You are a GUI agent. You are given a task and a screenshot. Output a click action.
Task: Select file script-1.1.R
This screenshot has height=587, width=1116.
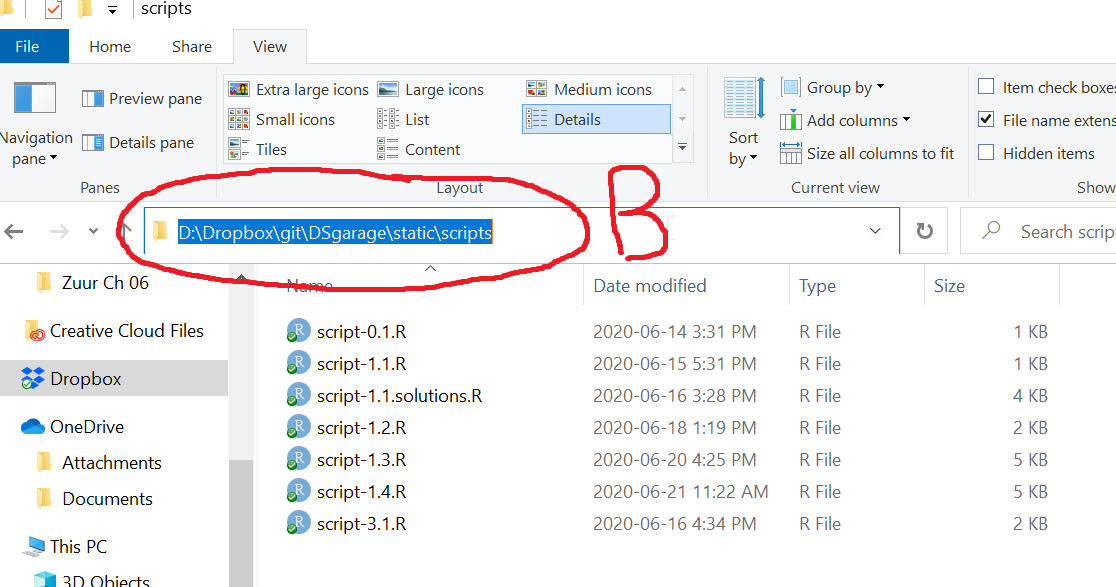click(362, 364)
